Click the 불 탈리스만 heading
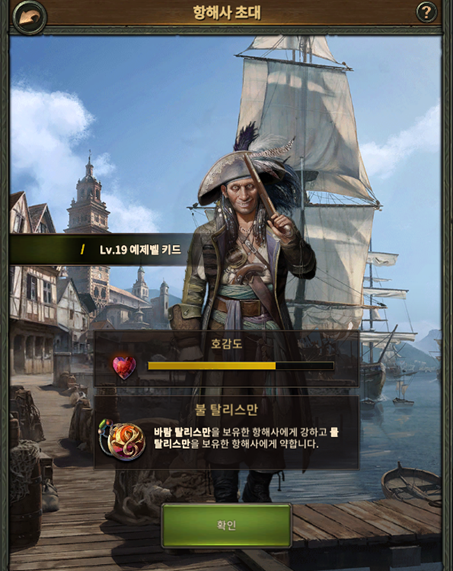This screenshot has width=453, height=571. [x=226, y=409]
